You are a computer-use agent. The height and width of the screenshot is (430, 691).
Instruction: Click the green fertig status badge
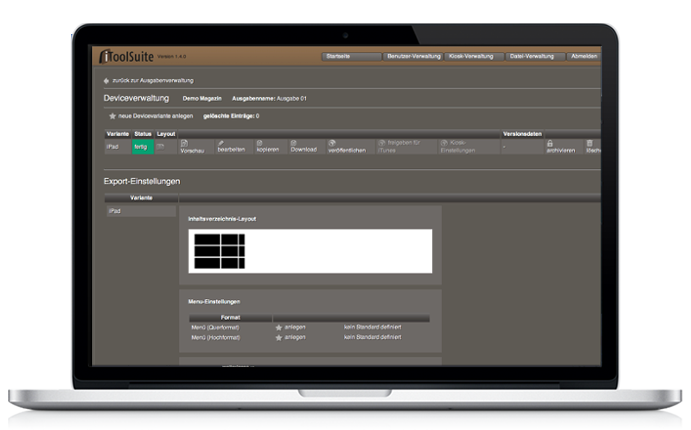tap(142, 147)
